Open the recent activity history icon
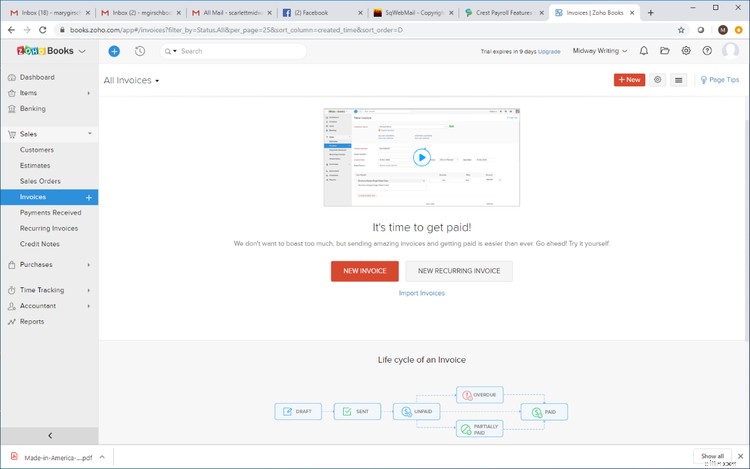Viewport: 750px width, 469px height. coord(140,51)
